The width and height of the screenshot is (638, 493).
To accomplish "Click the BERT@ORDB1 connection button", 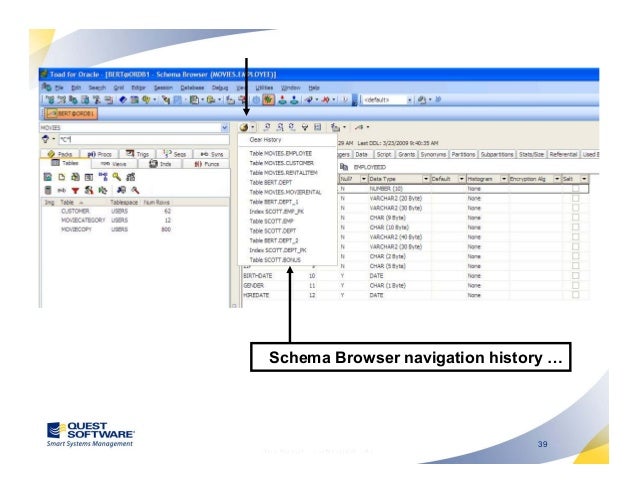I will pos(71,113).
